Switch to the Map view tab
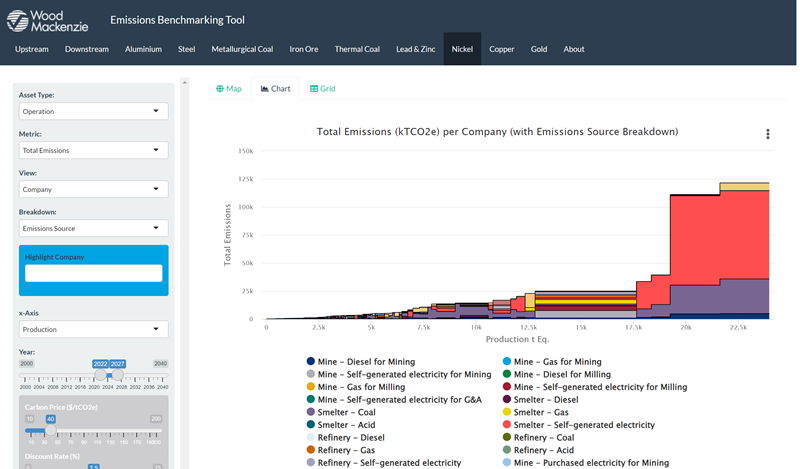 tap(229, 89)
